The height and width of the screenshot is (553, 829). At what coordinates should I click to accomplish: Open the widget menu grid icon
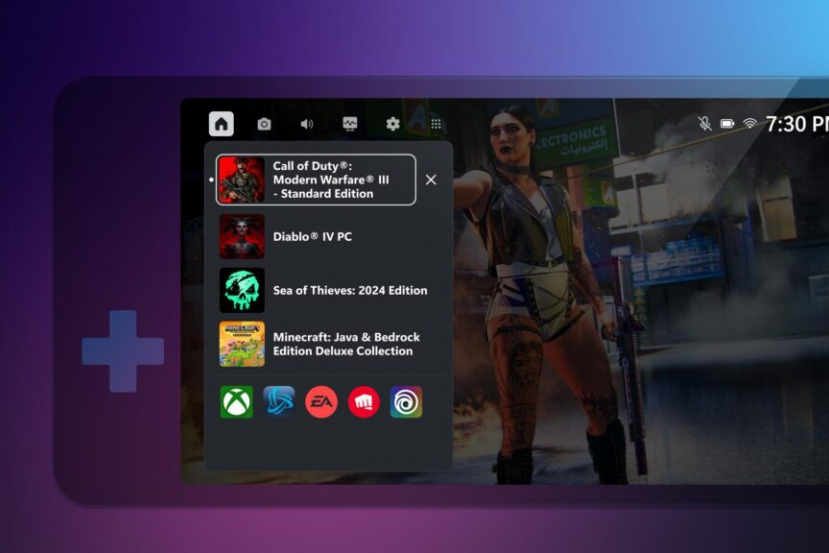click(436, 124)
